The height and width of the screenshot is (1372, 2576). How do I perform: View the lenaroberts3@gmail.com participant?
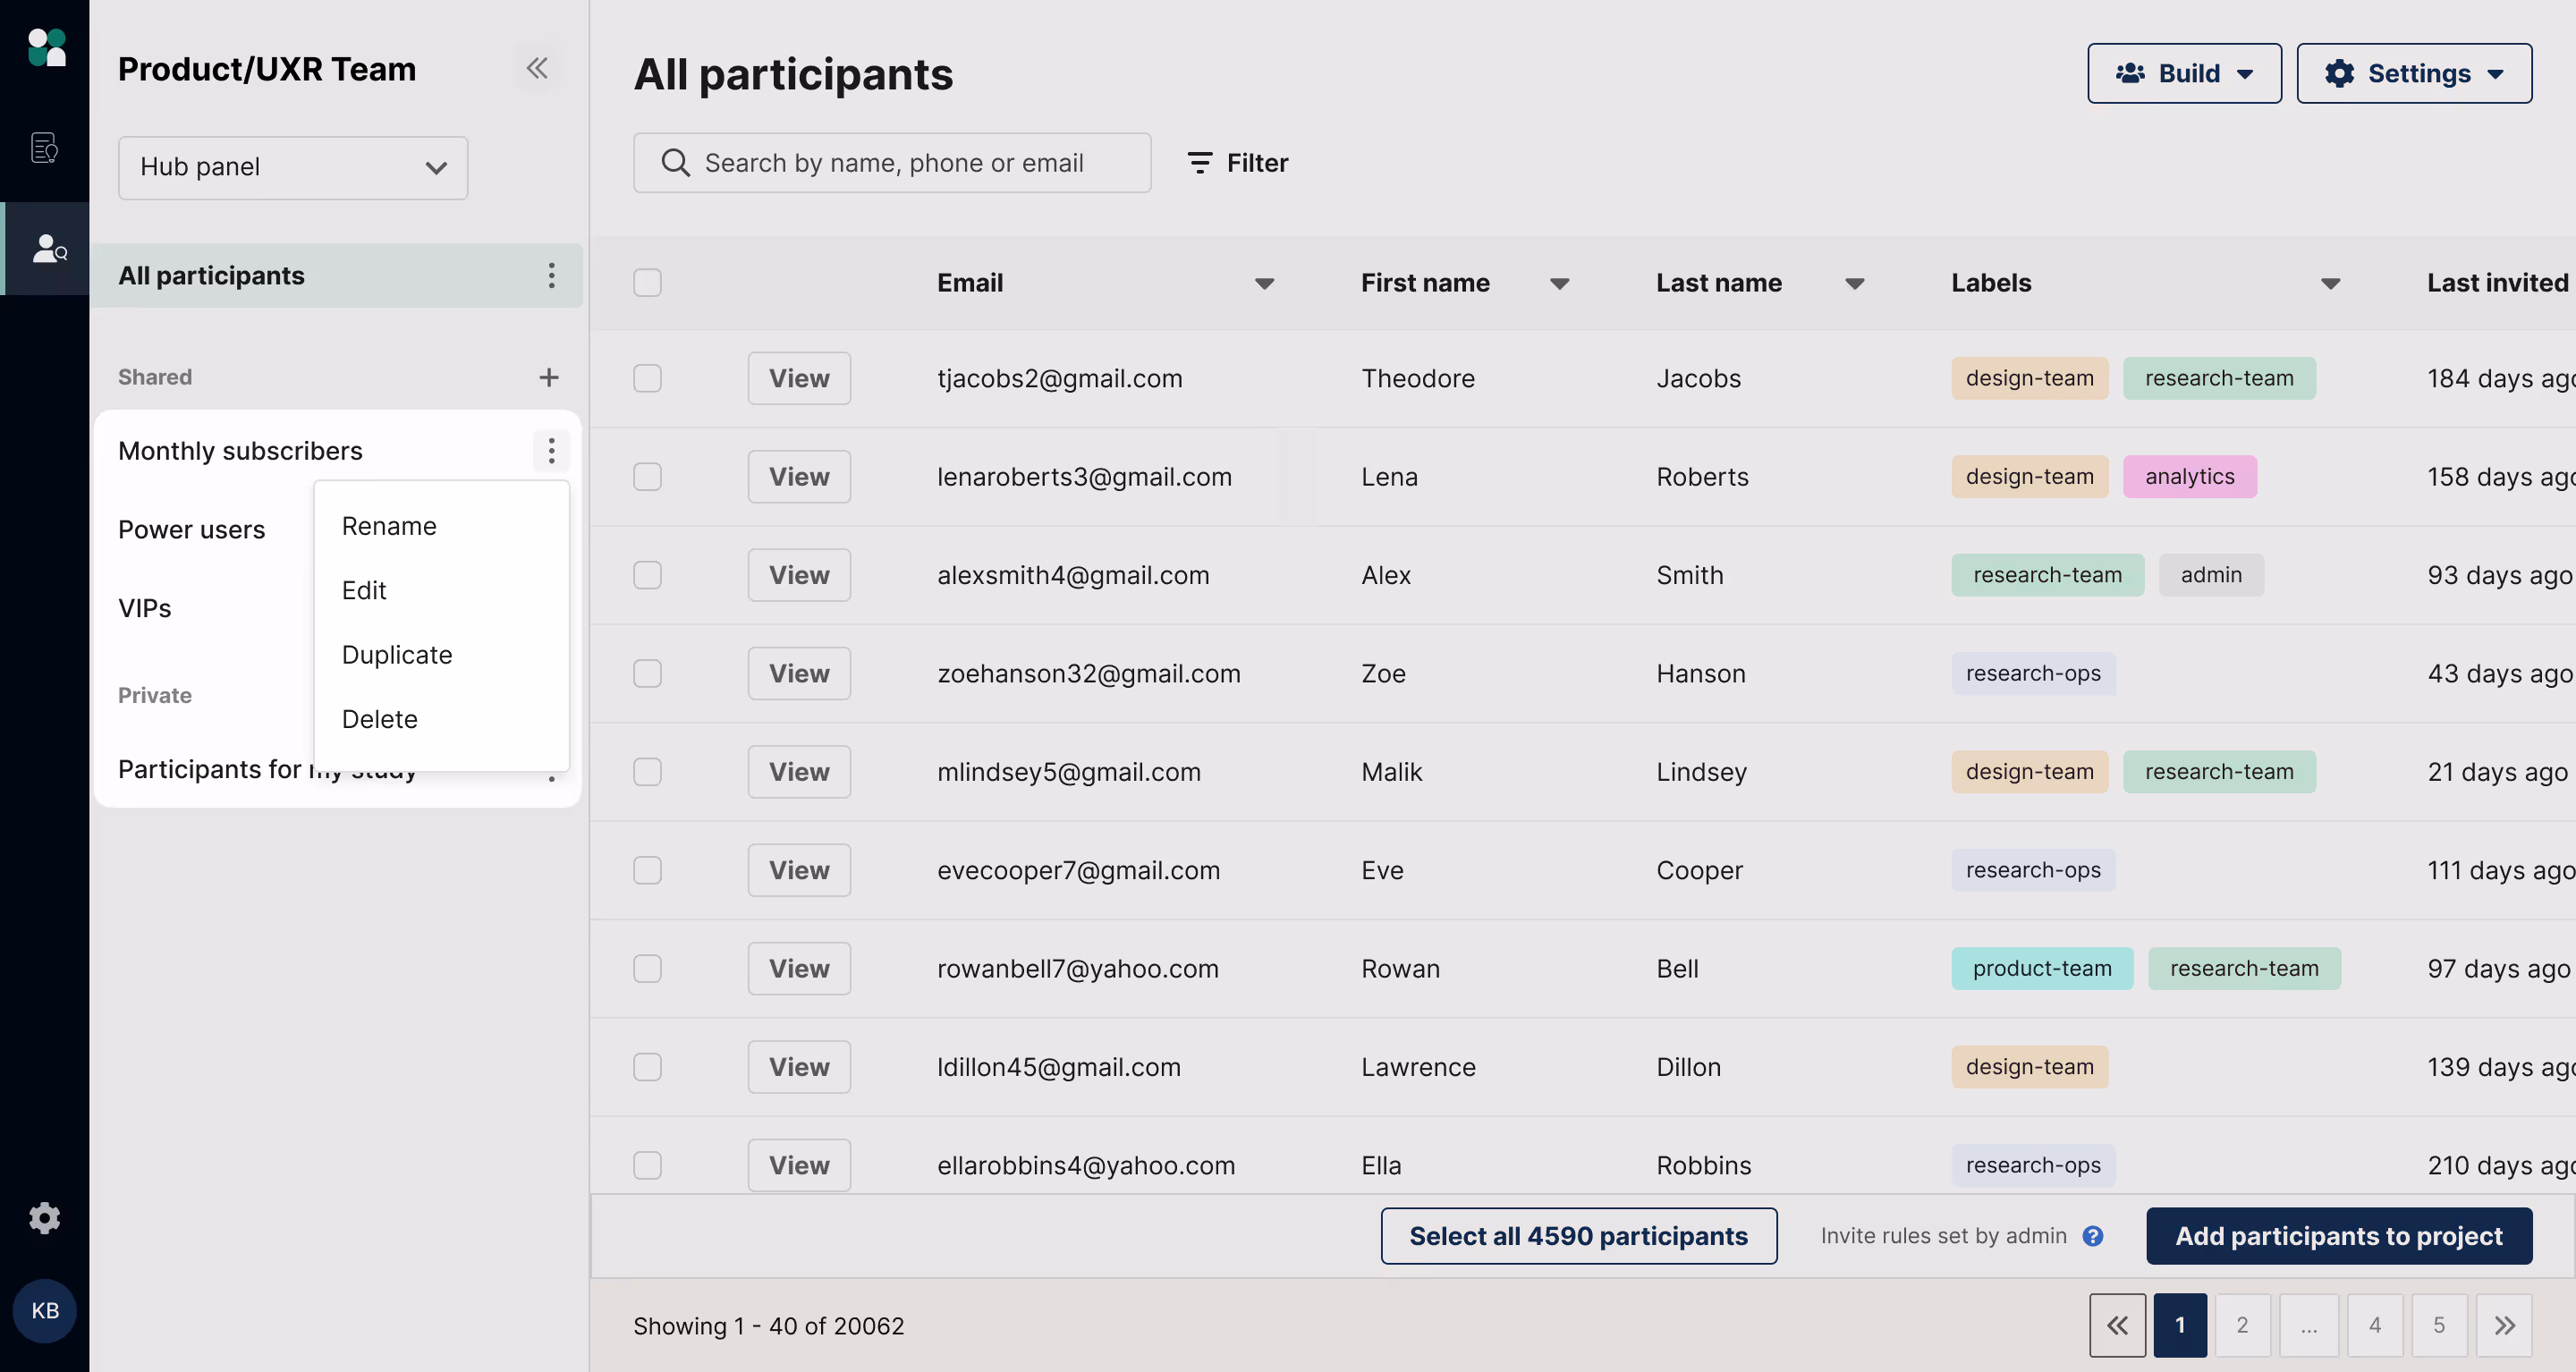pos(799,476)
